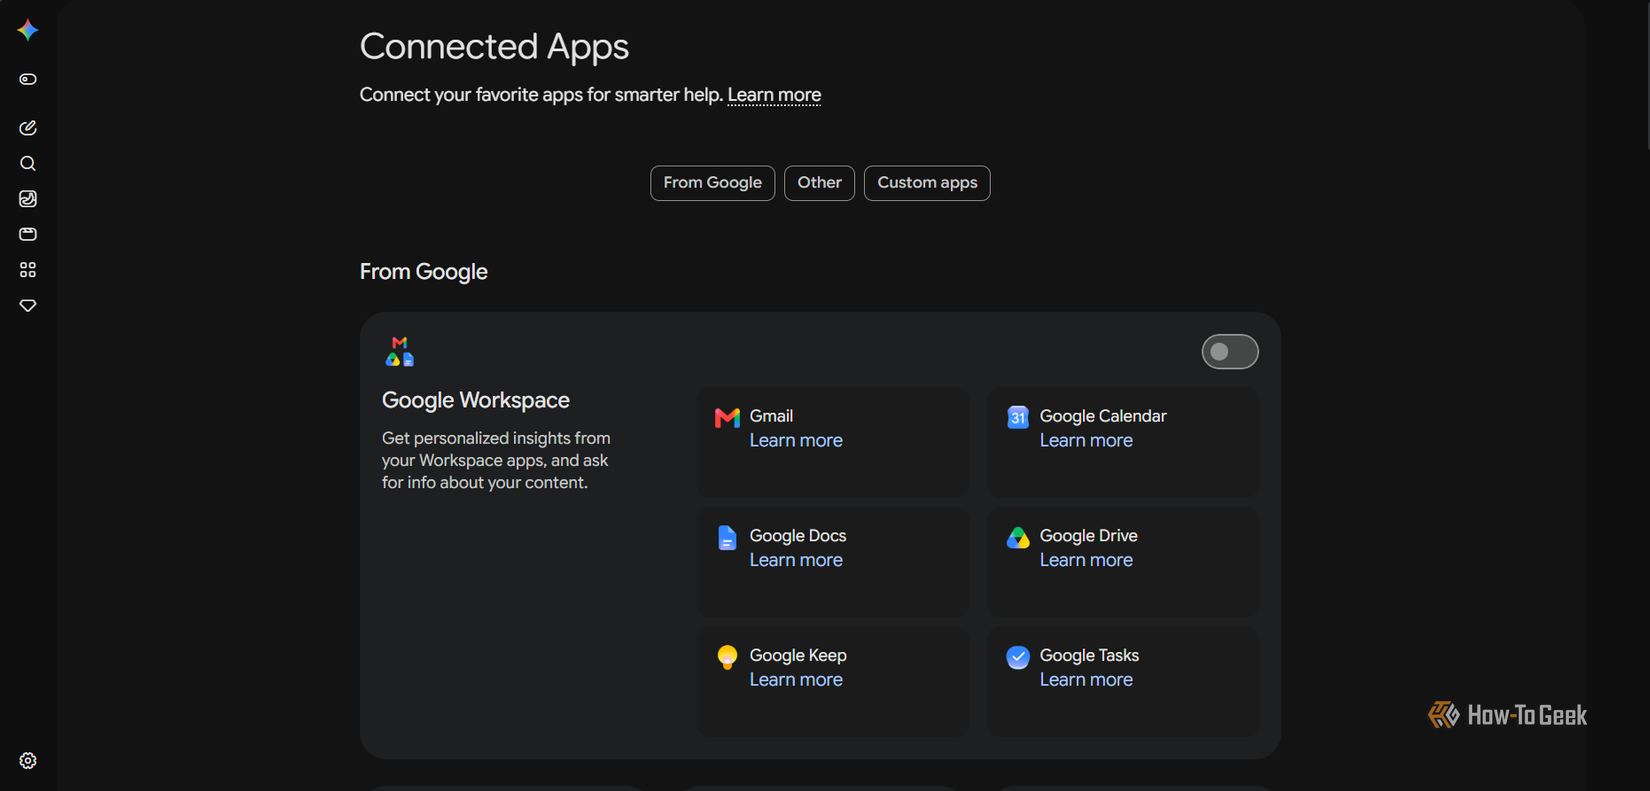Click the Google Docs icon
1650x791 pixels.
727,538
